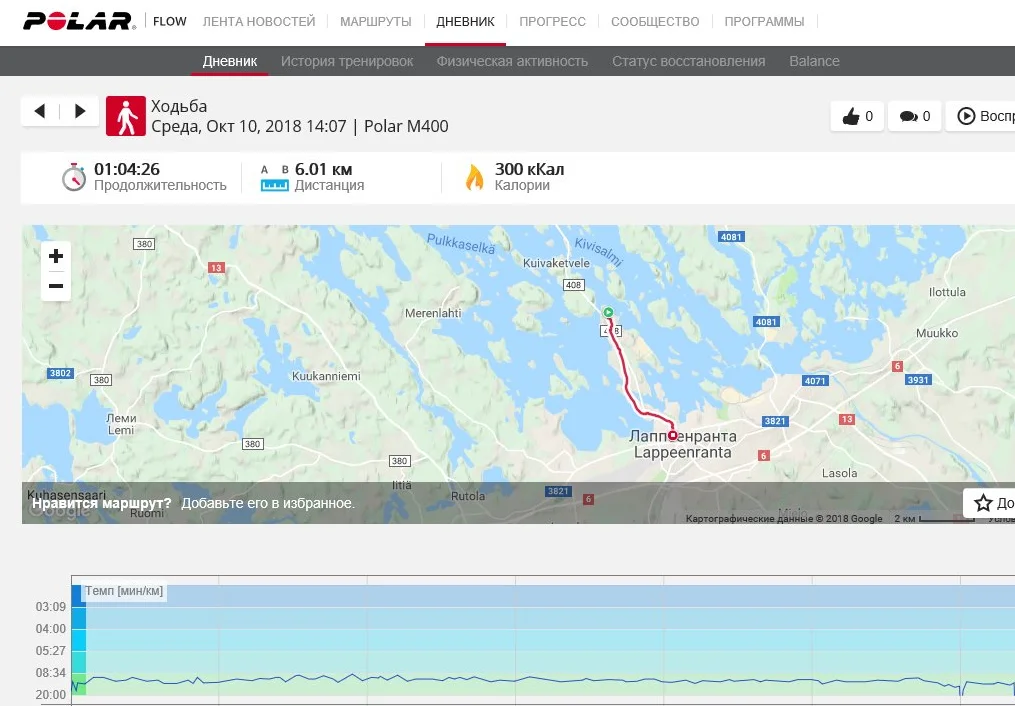Click the flame calories icon
This screenshot has width=1015, height=706.
474,177
